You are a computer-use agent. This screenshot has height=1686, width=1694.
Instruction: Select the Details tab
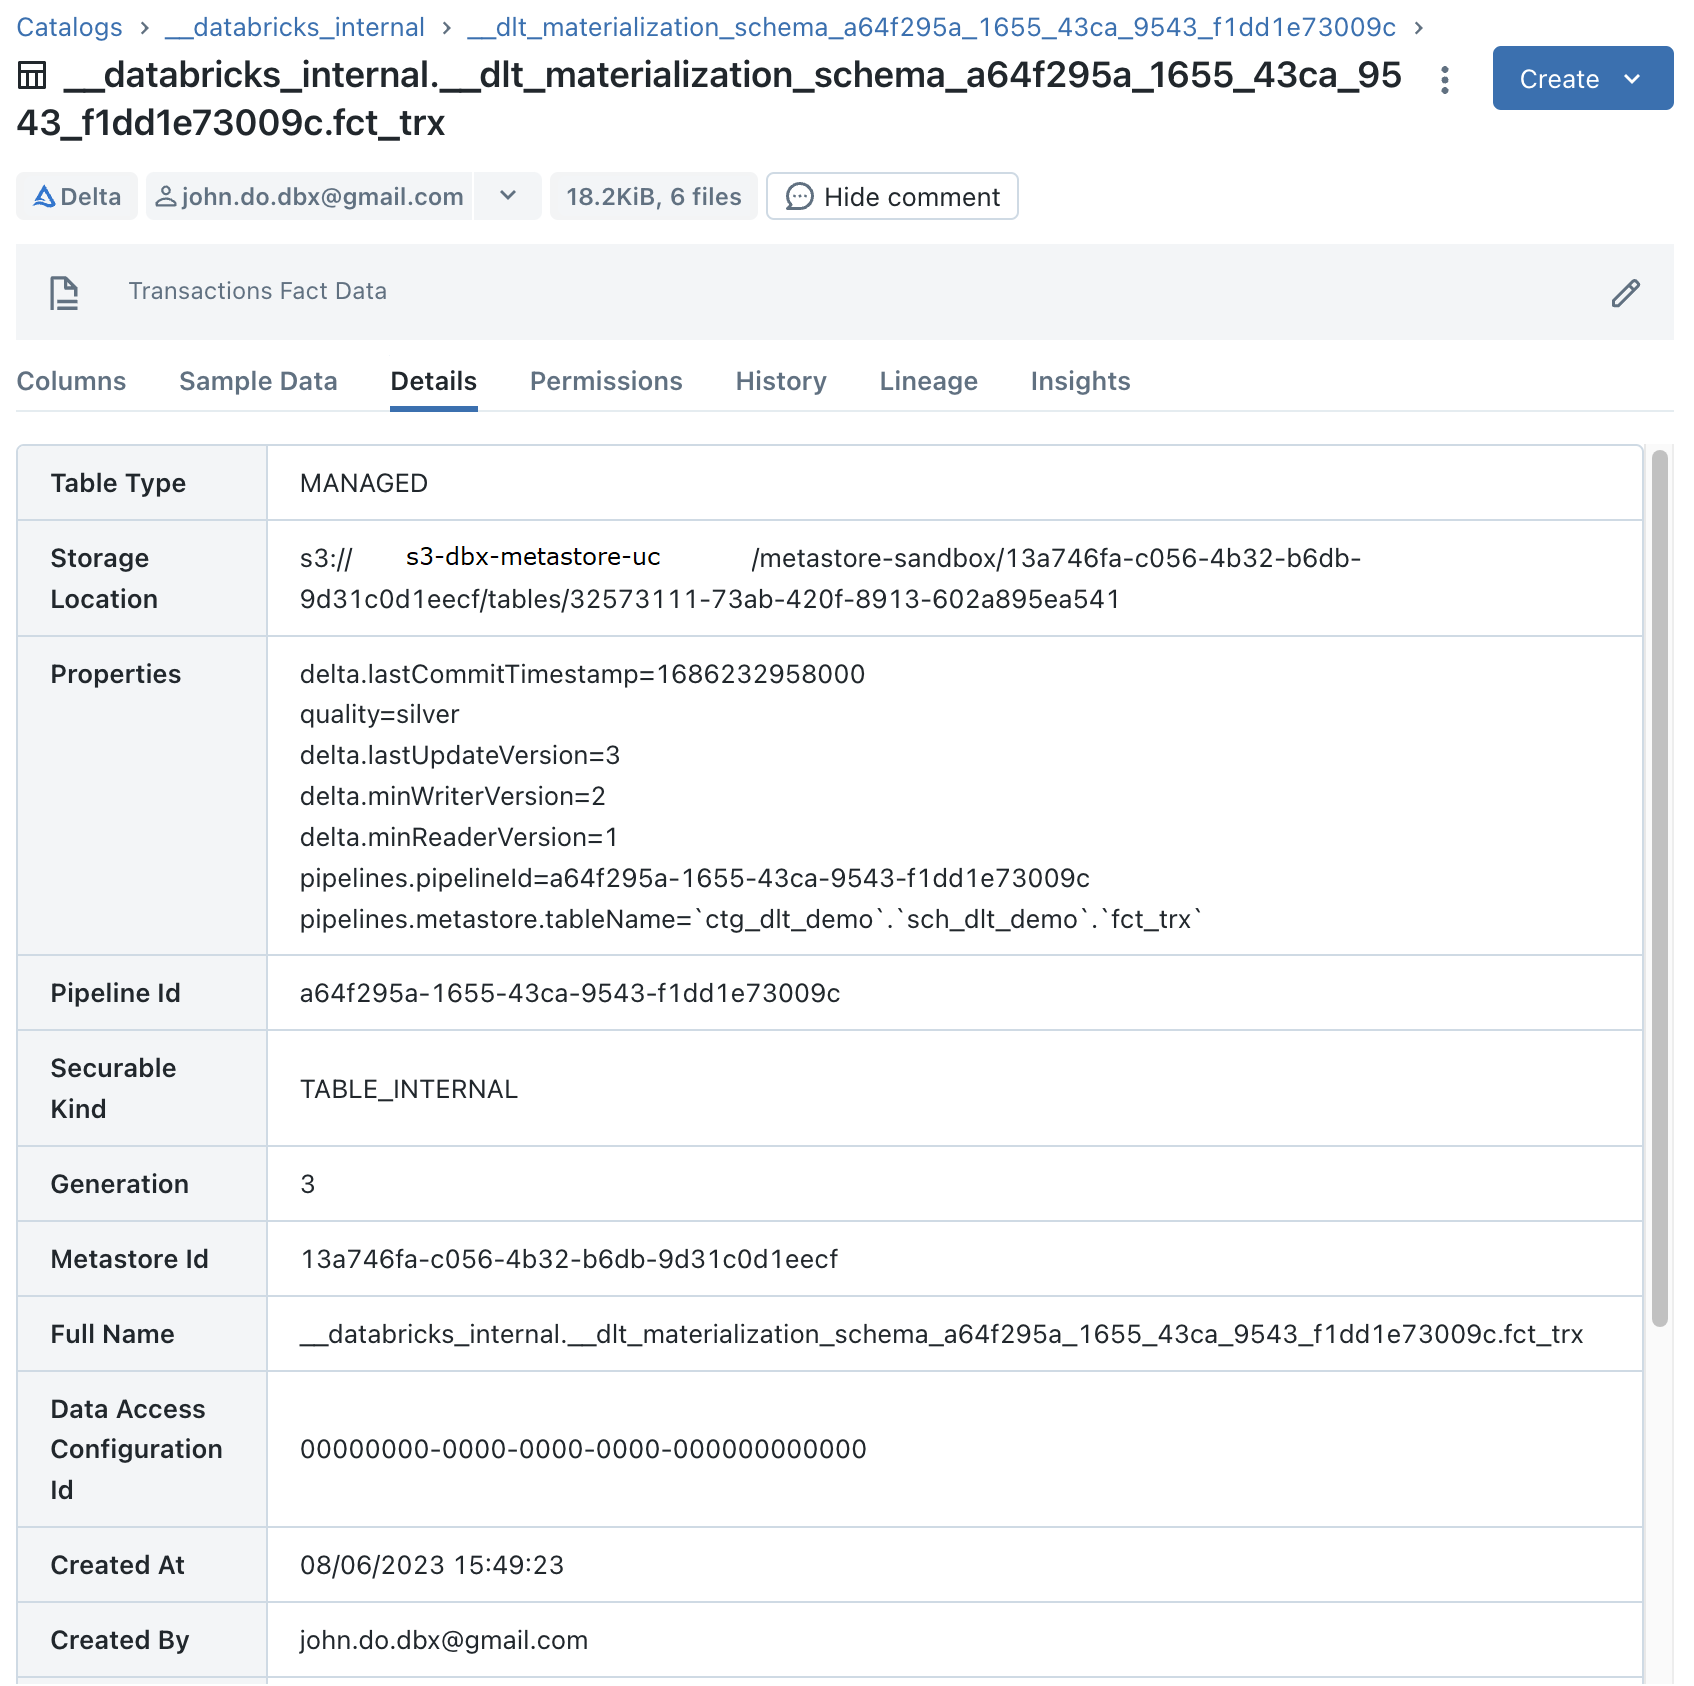(x=433, y=381)
